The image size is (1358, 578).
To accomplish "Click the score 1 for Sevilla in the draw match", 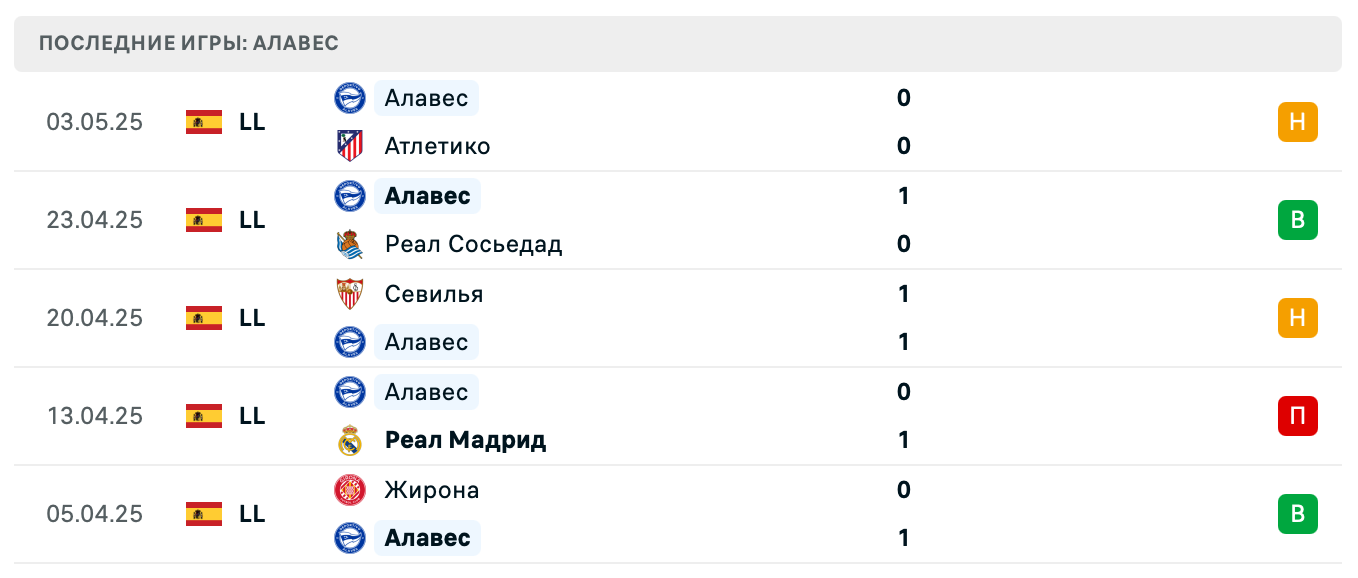I will click(903, 294).
